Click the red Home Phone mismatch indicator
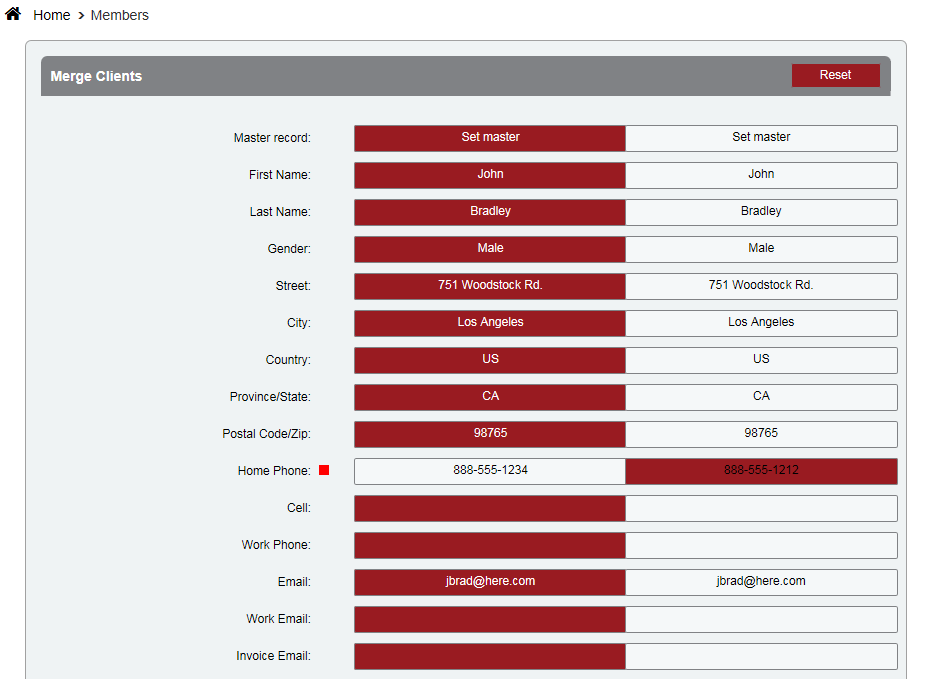The height and width of the screenshot is (679, 931). coord(324,471)
